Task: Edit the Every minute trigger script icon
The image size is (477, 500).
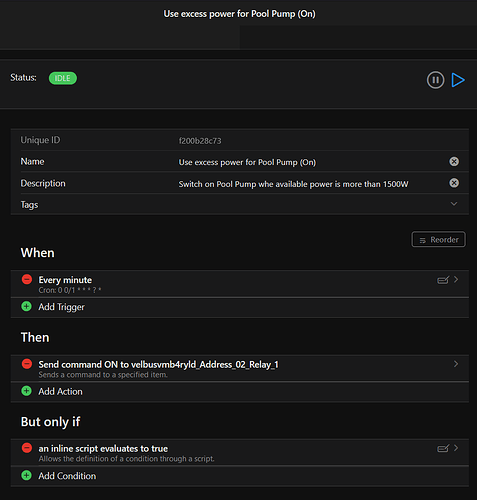Action: (443, 280)
